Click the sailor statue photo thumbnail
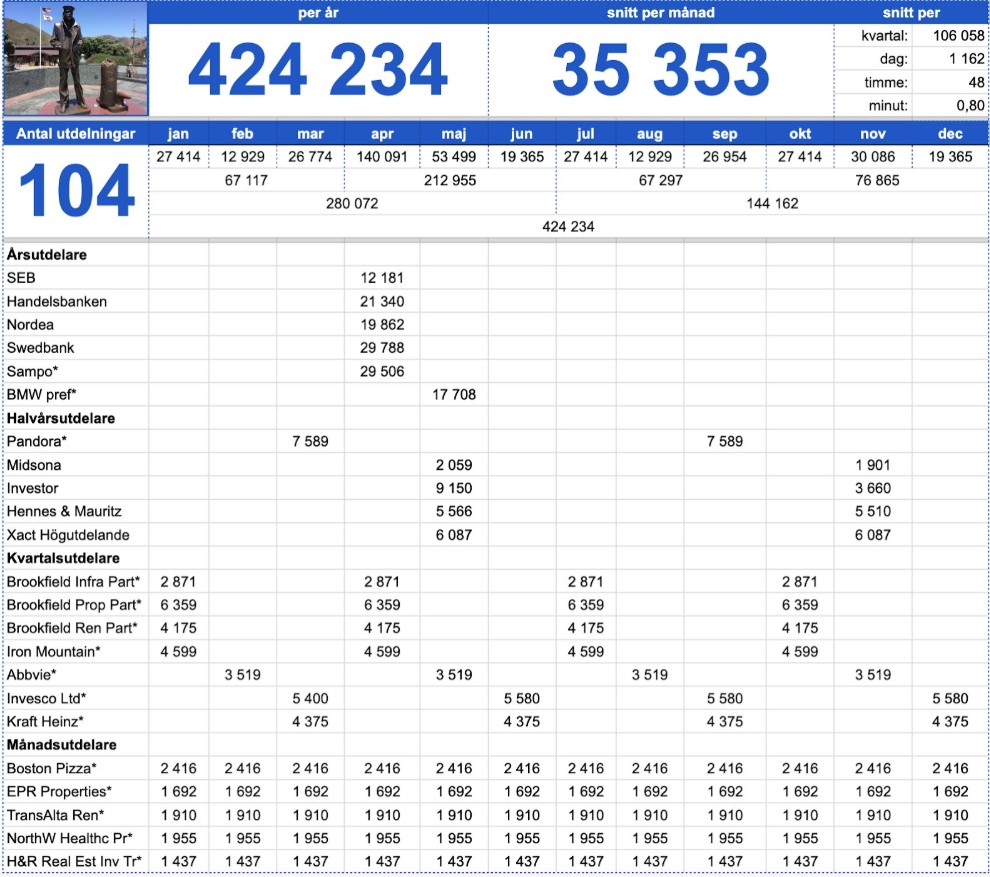990x877 pixels. point(75,59)
